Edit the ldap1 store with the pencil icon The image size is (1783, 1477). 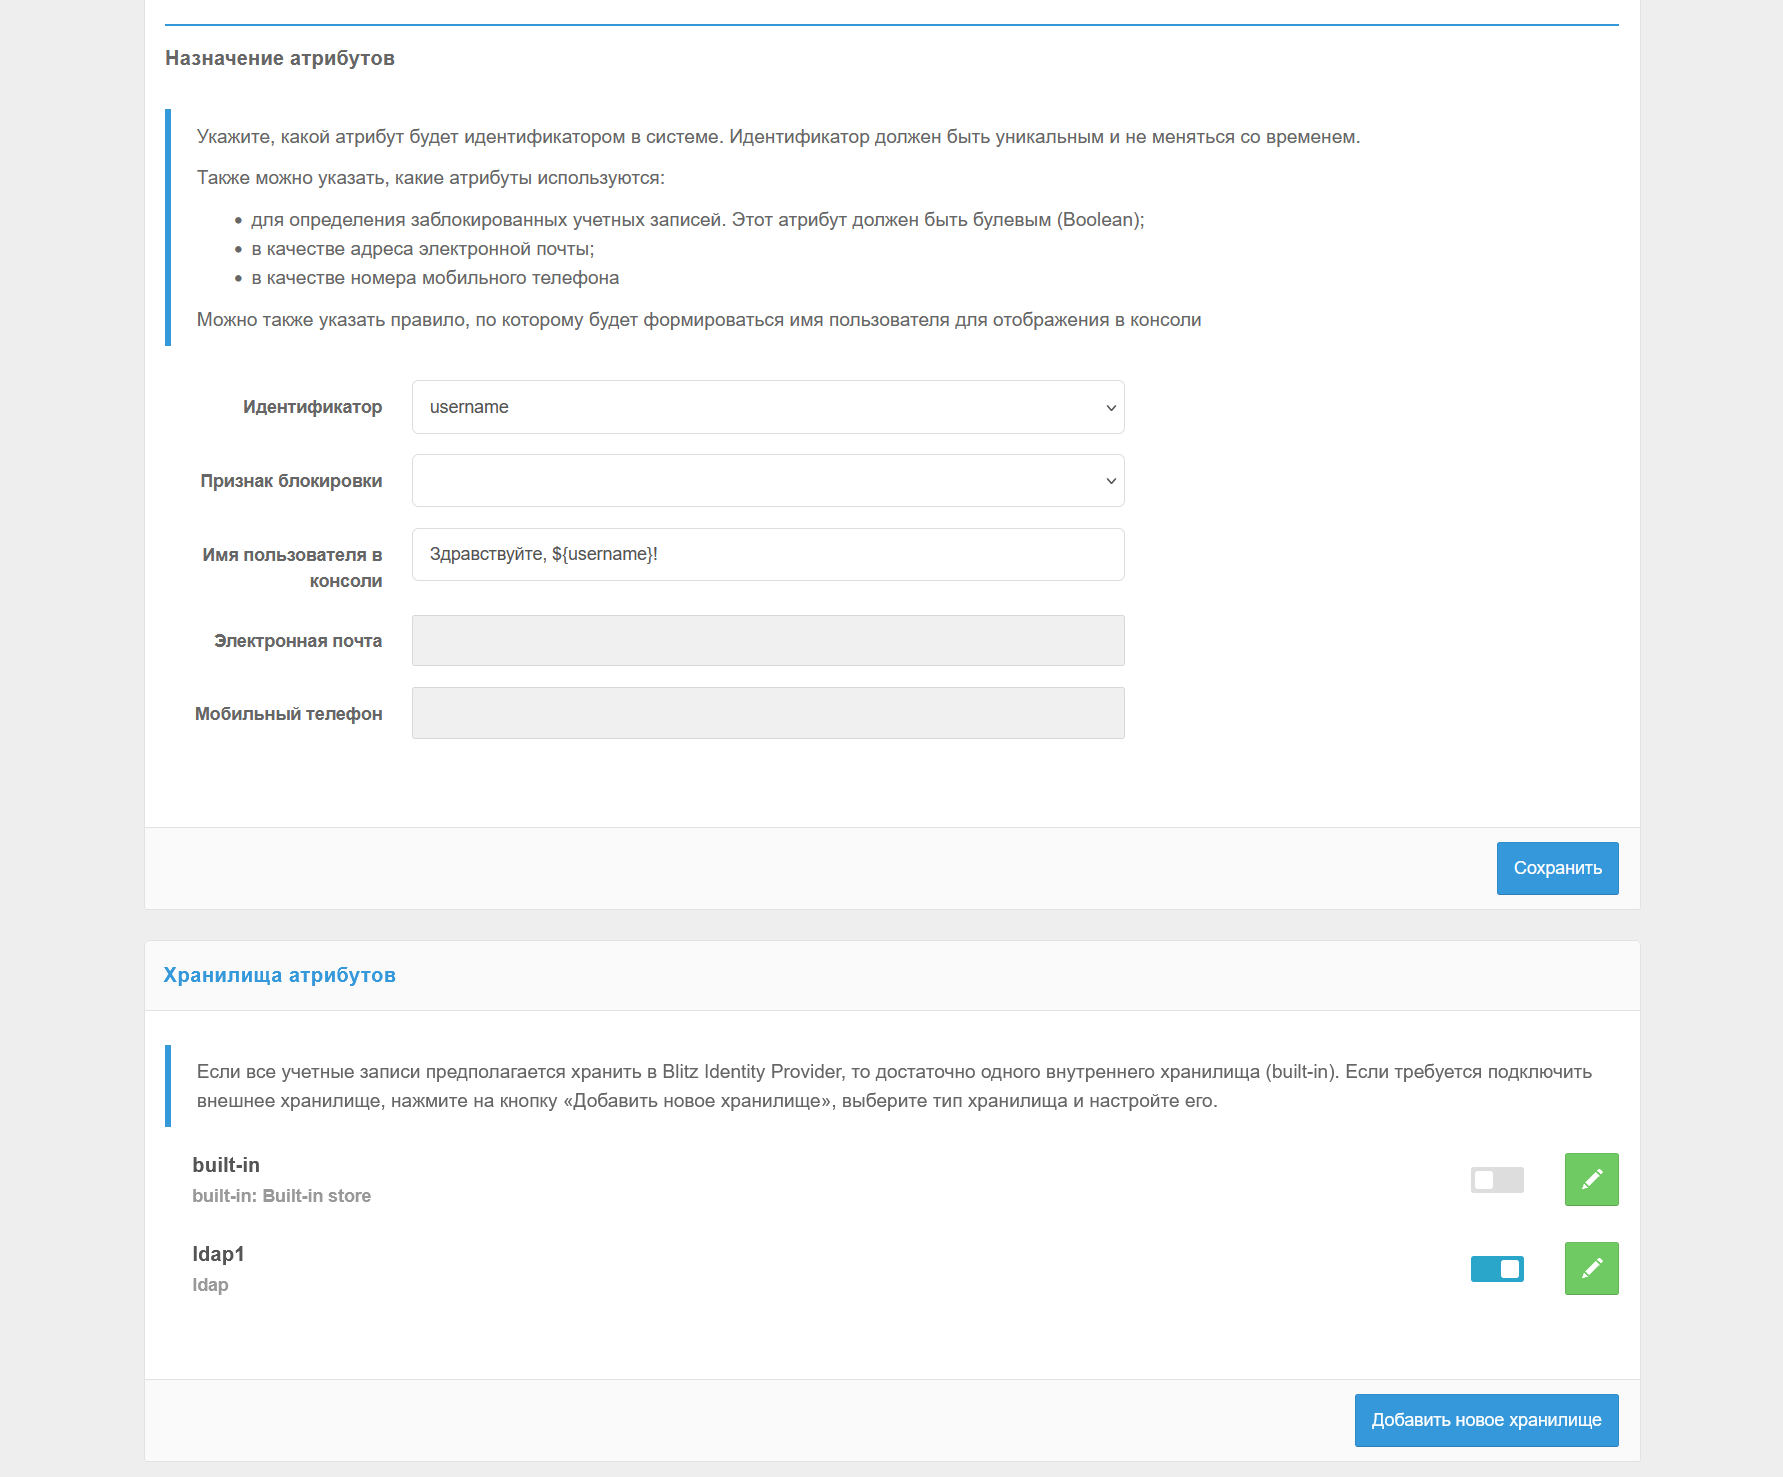pos(1591,1268)
